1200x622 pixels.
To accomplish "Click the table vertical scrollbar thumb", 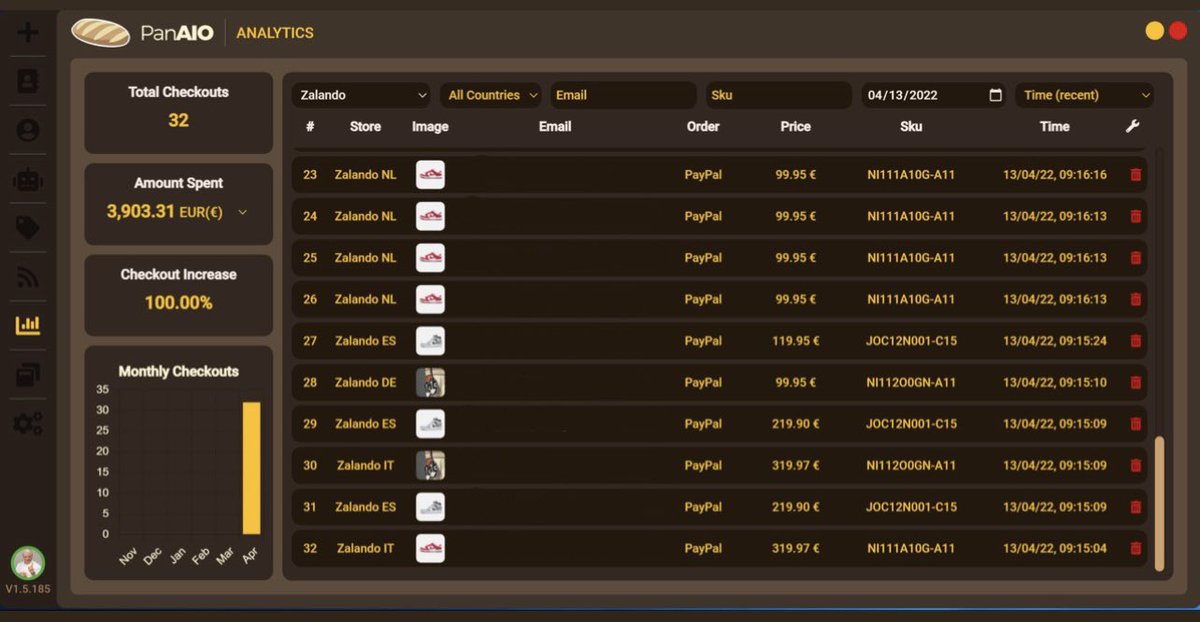I will click(x=1159, y=504).
